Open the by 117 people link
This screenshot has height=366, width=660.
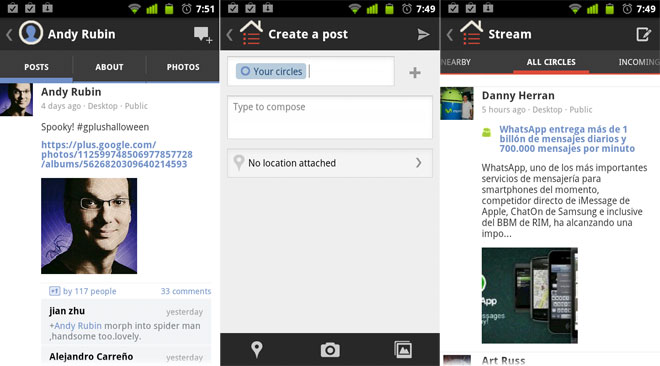(90, 291)
